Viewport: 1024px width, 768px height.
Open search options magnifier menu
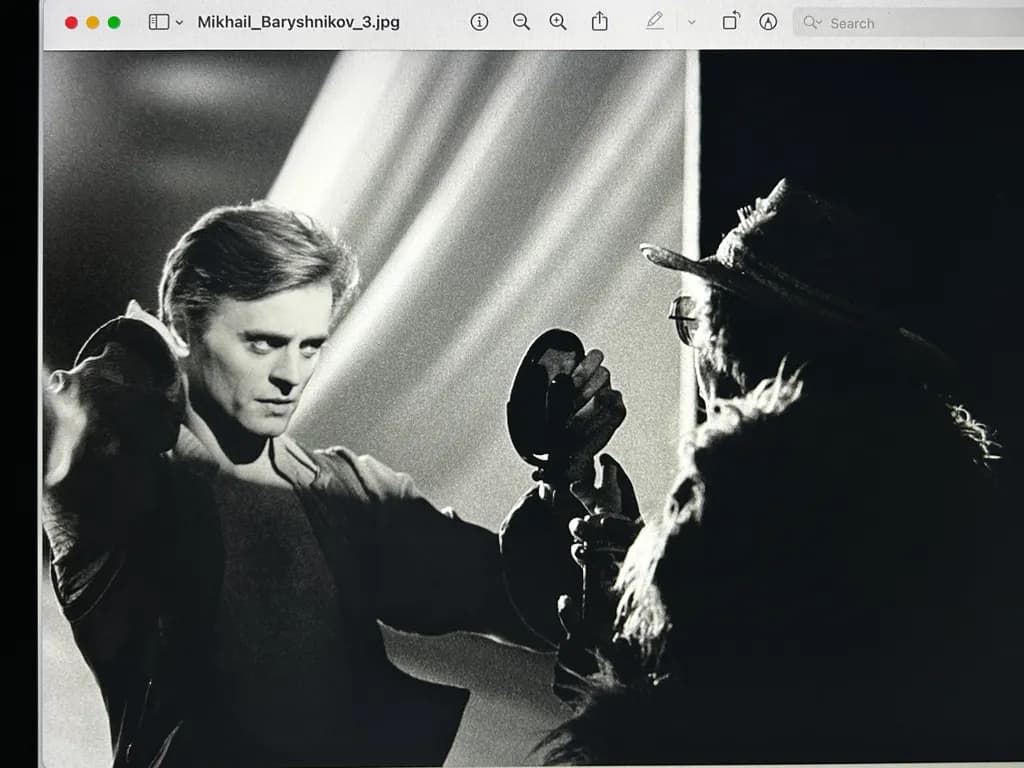[812, 23]
